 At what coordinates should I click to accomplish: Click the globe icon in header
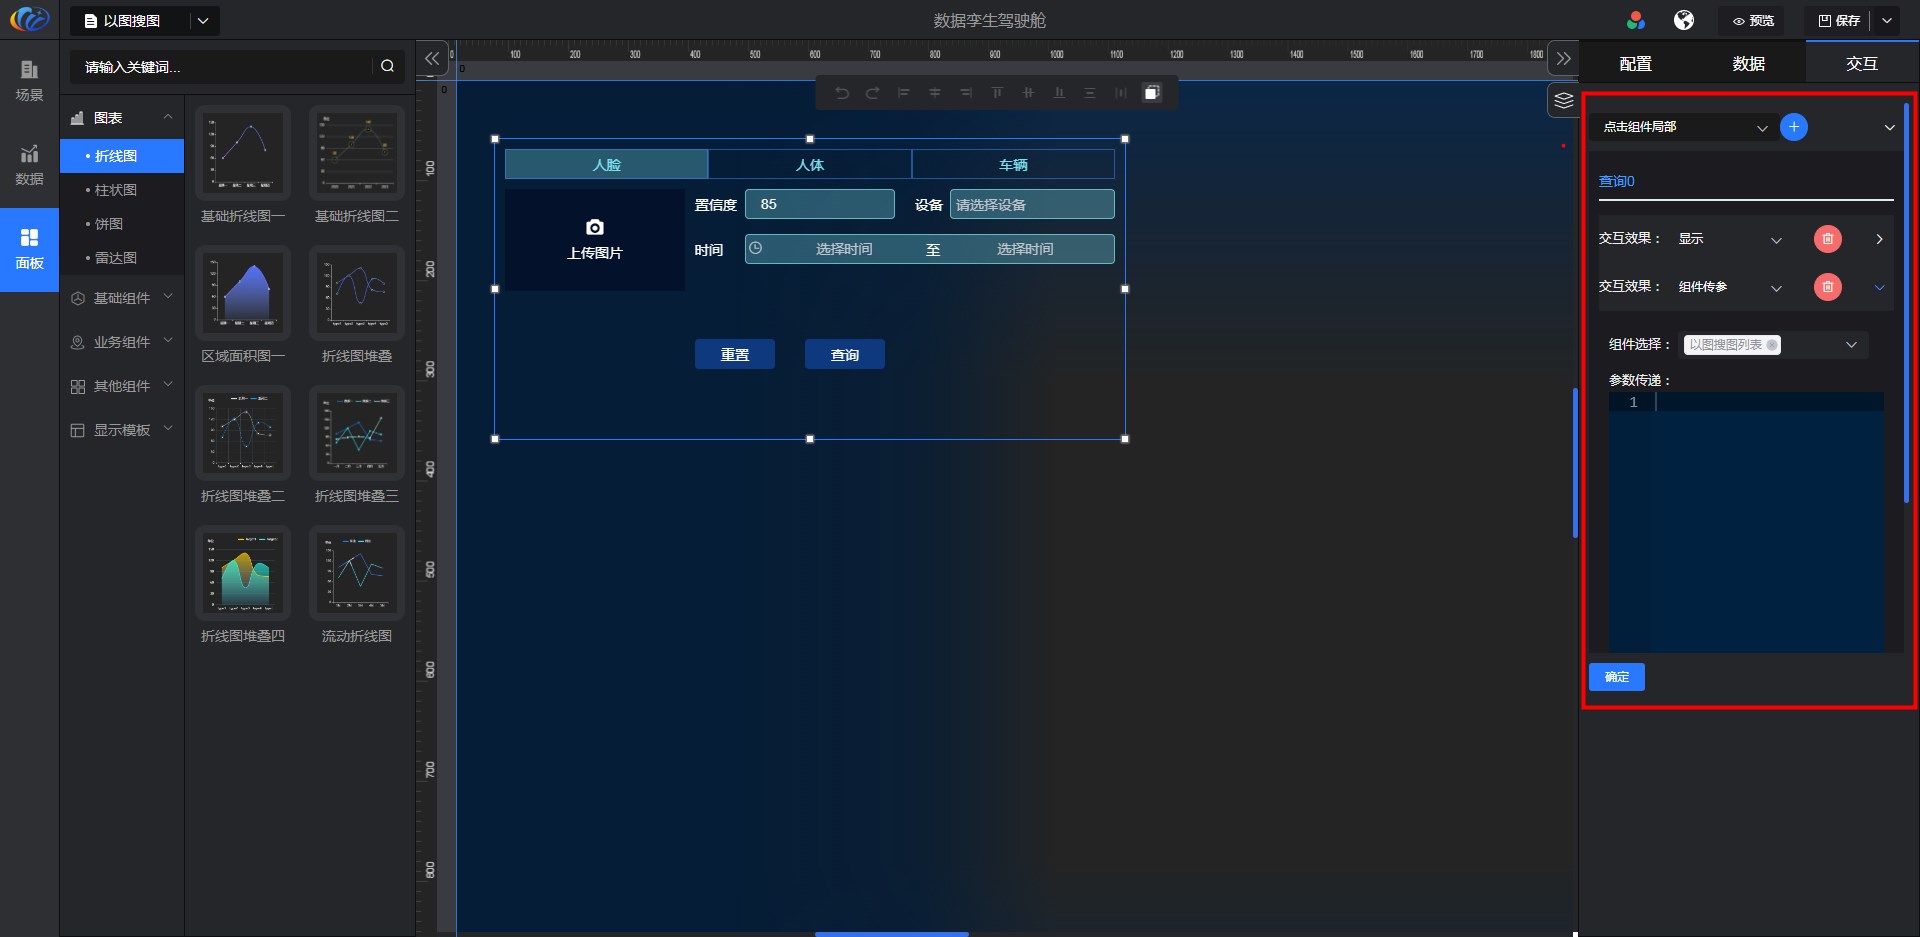(x=1684, y=20)
